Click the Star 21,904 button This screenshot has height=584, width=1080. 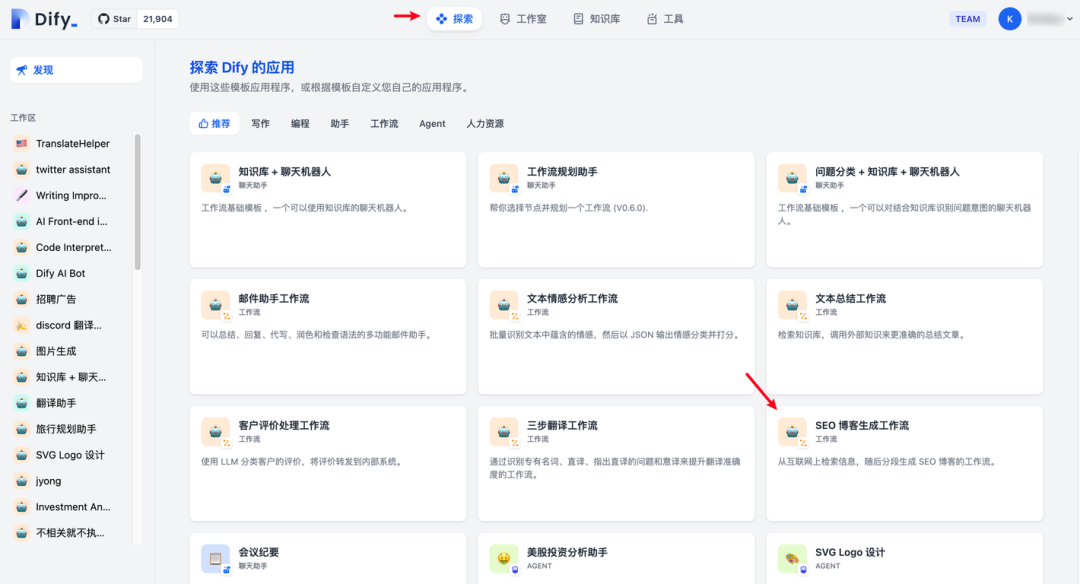point(133,17)
